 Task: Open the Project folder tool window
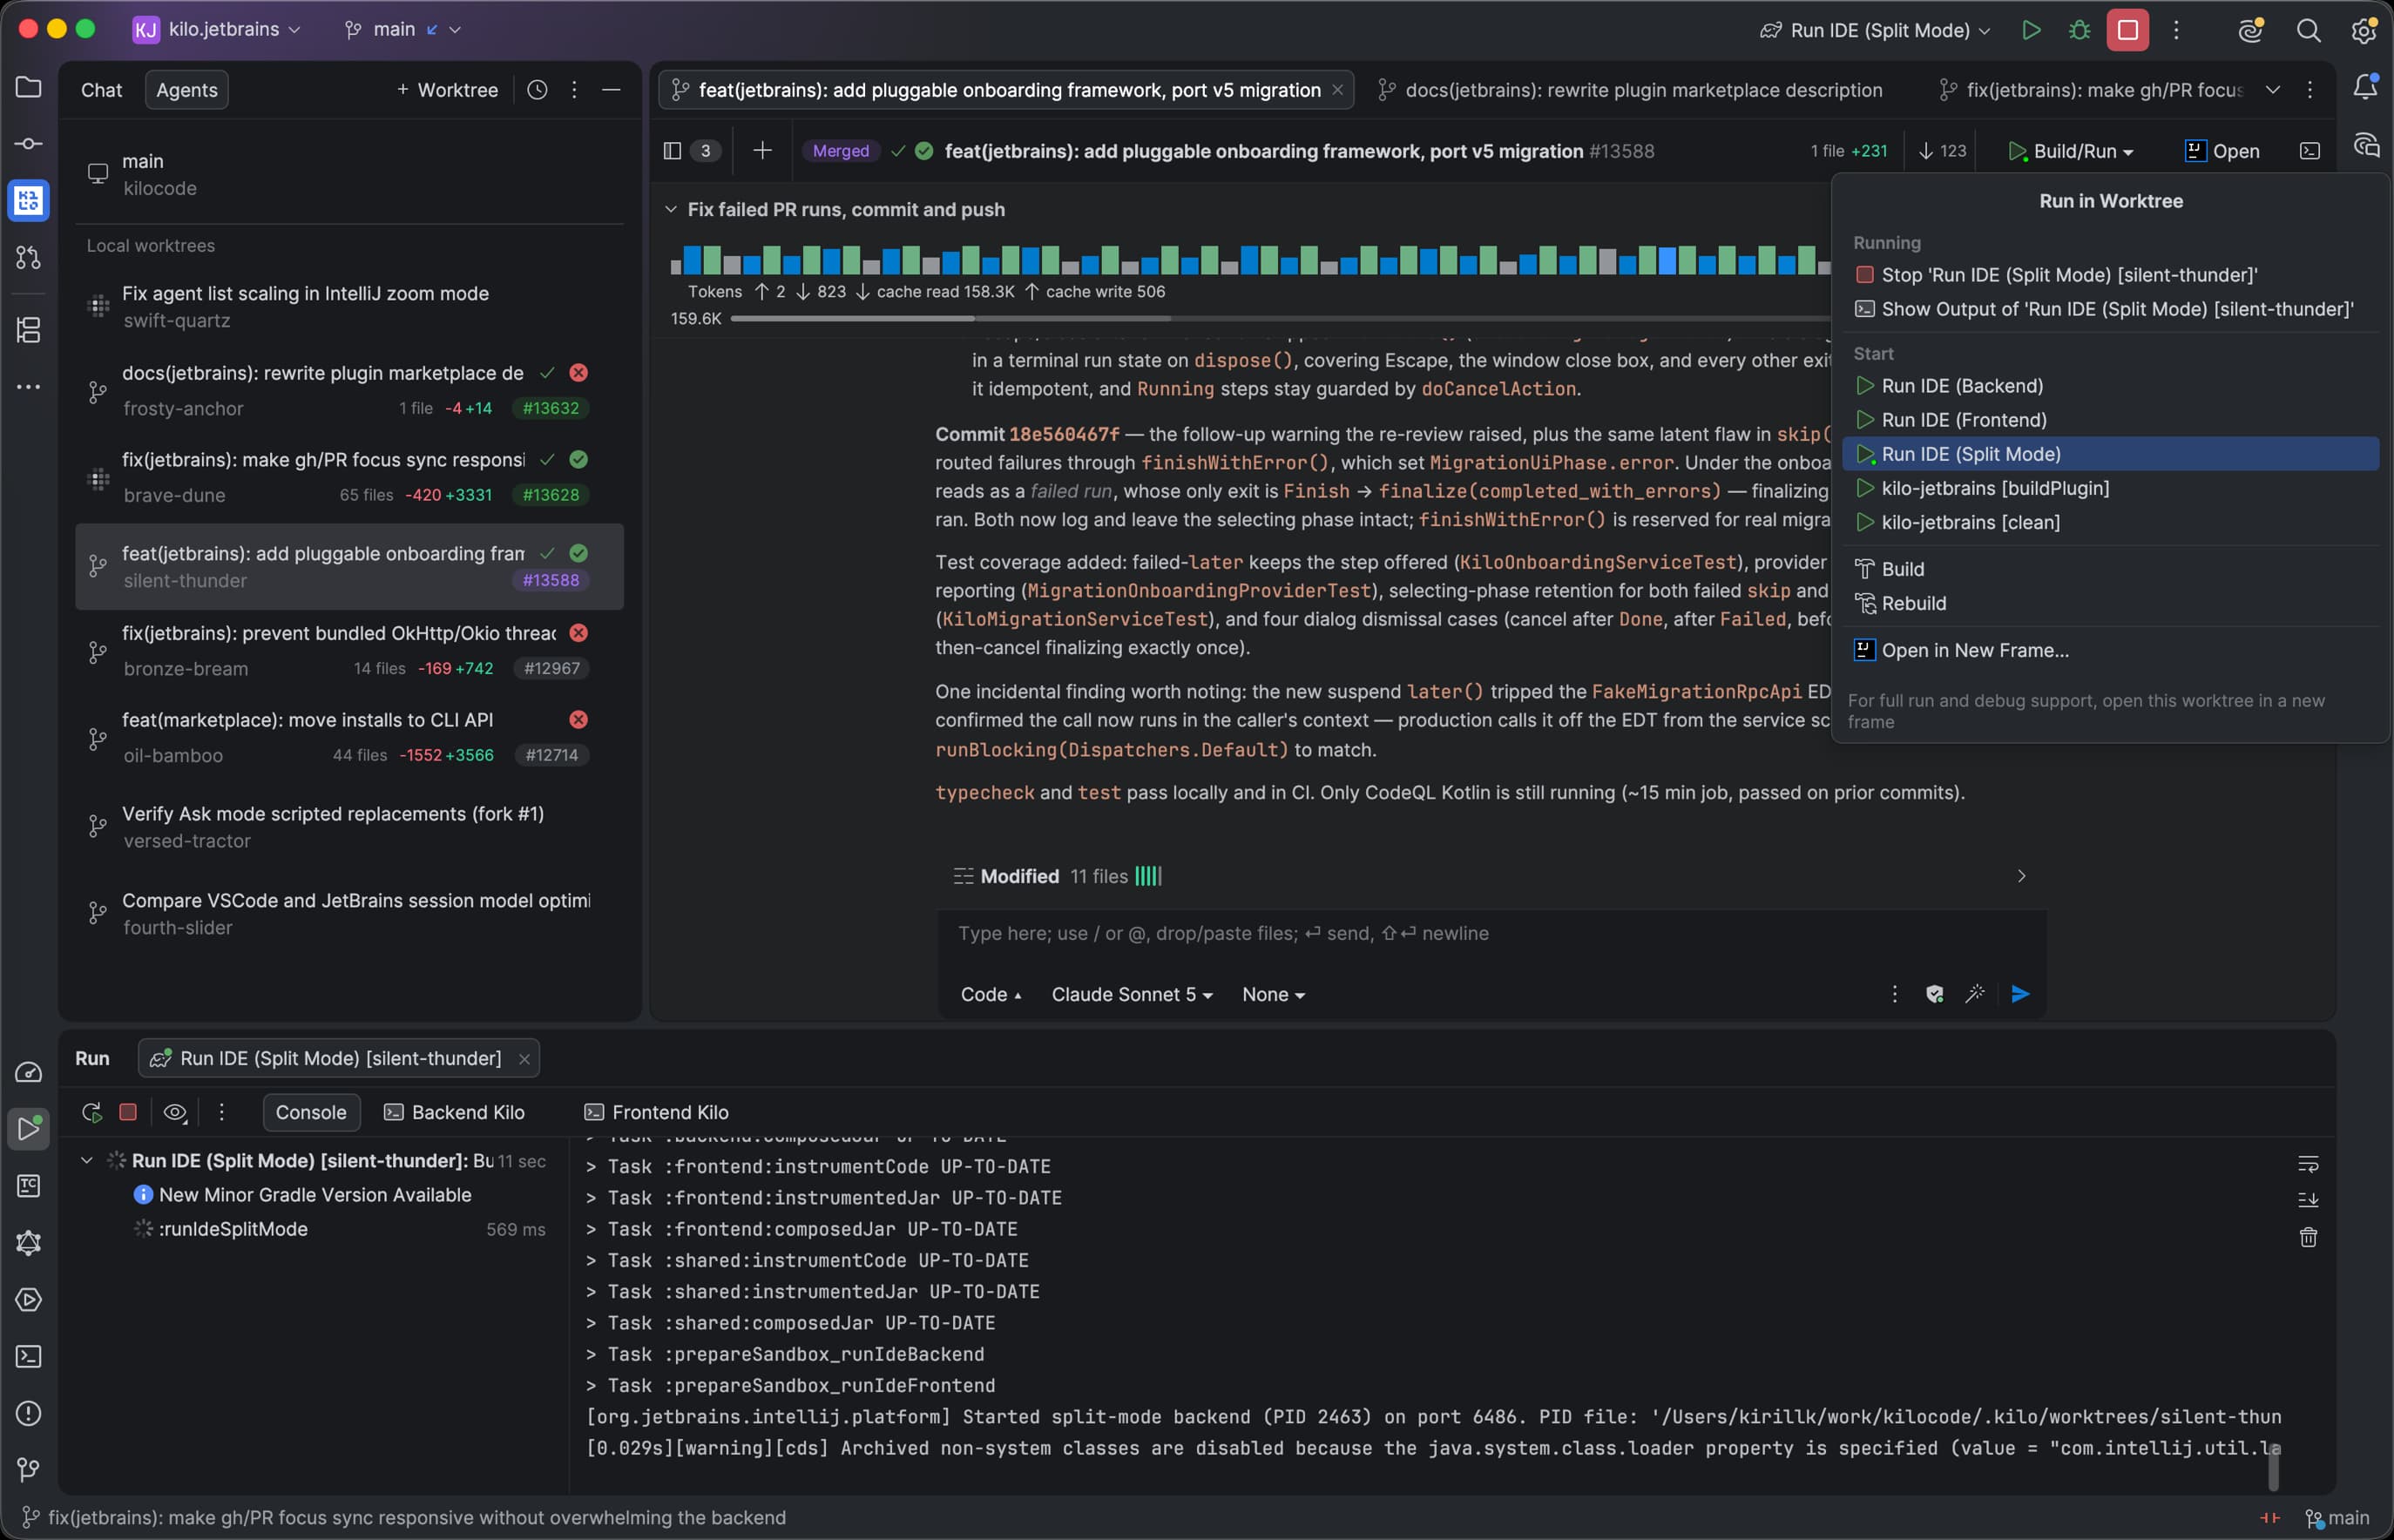click(28, 87)
